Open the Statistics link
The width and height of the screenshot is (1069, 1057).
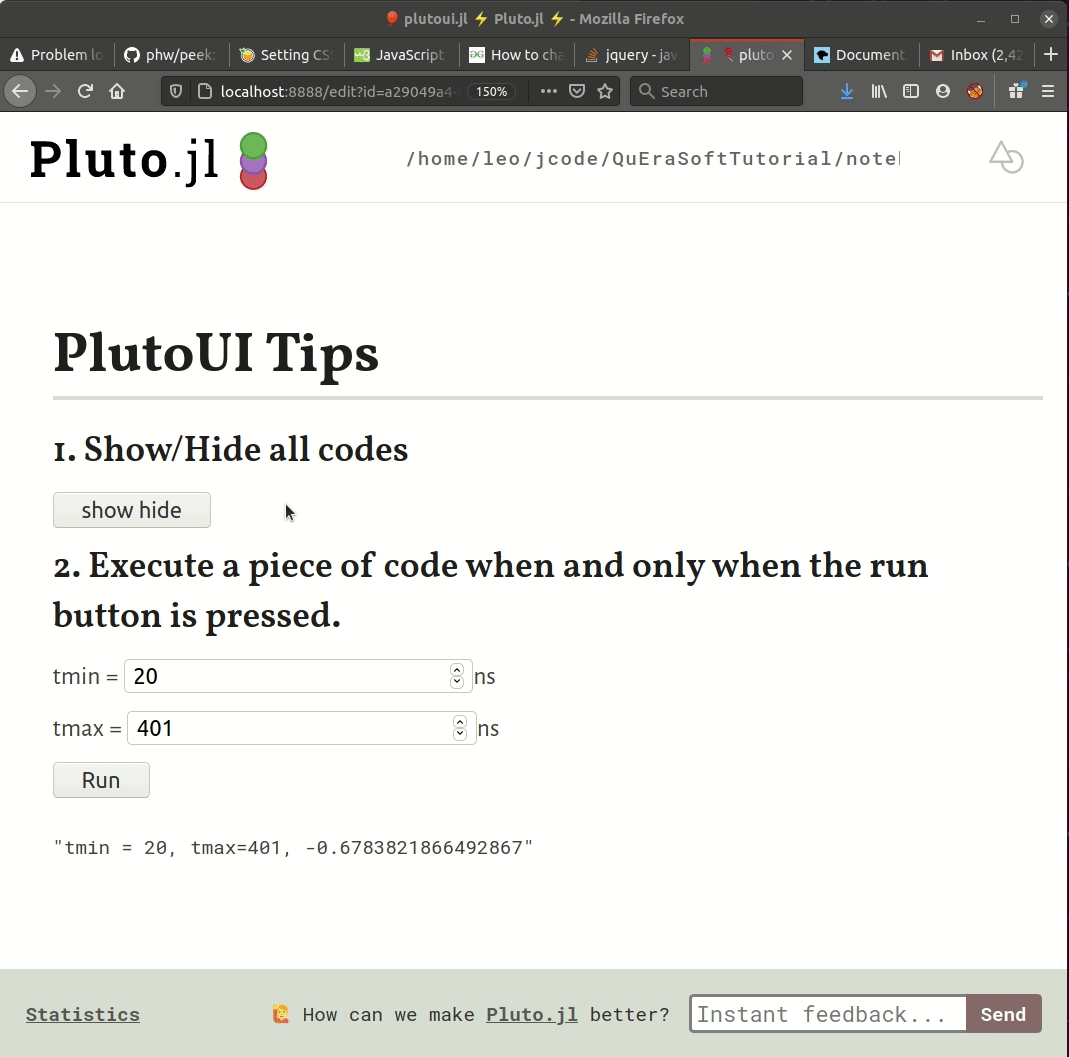point(82,1014)
